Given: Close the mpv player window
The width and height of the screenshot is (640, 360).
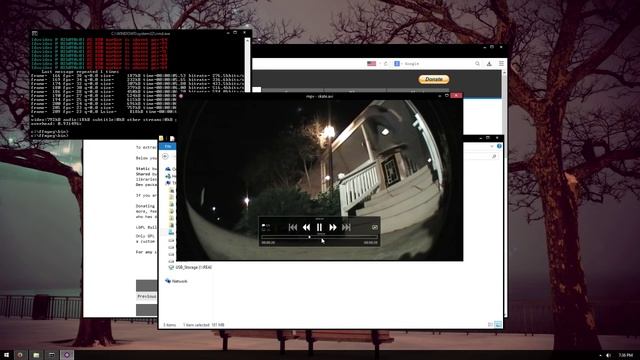Looking at the screenshot, I should tap(456, 96).
